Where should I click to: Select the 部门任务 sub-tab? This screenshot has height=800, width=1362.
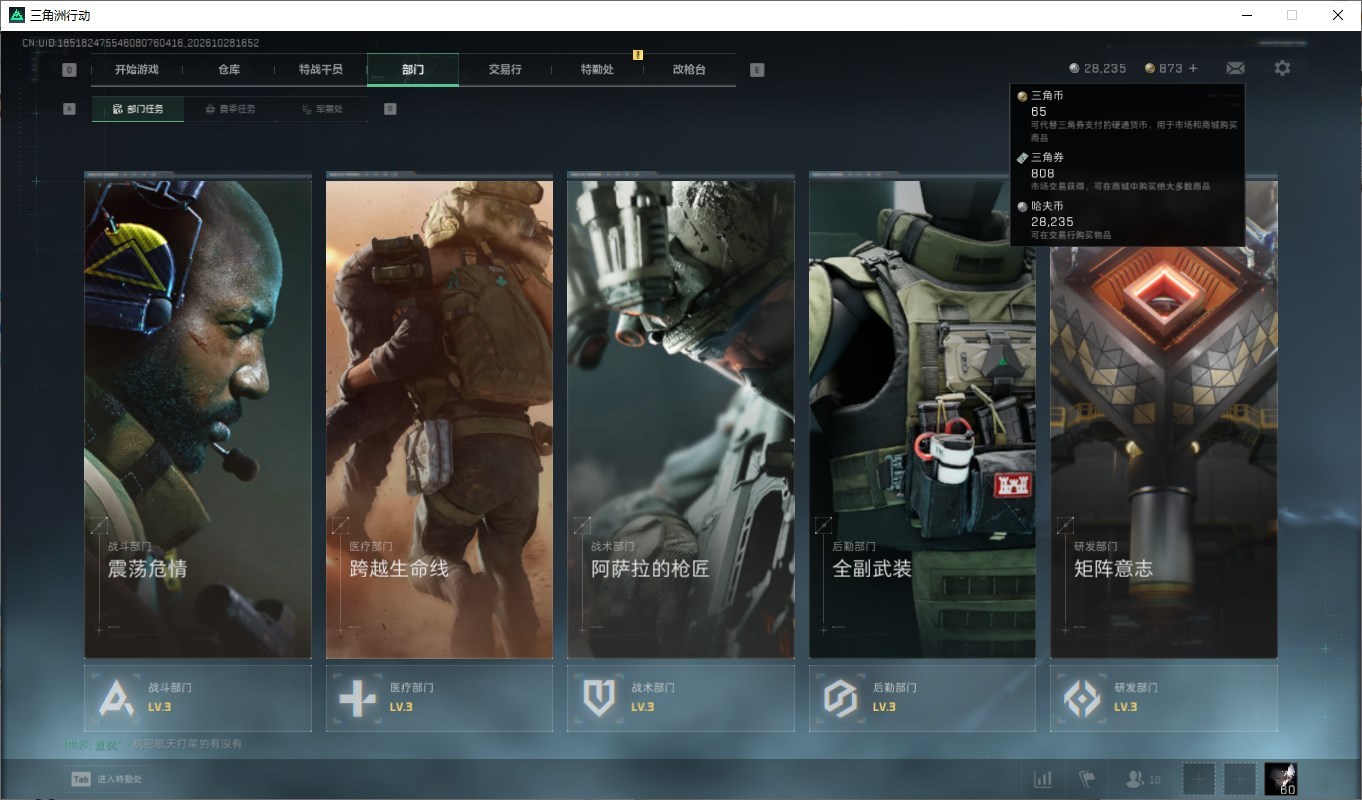point(138,109)
